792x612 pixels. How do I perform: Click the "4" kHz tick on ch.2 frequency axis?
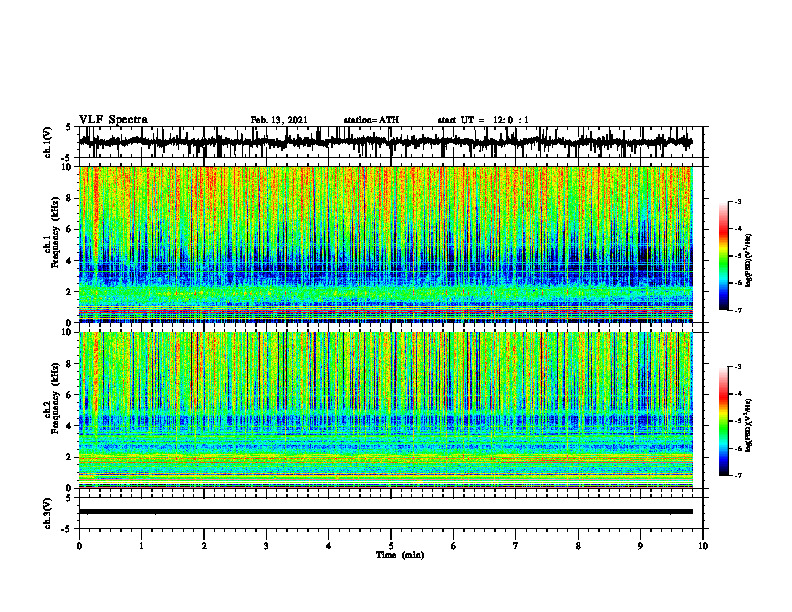[x=70, y=426]
